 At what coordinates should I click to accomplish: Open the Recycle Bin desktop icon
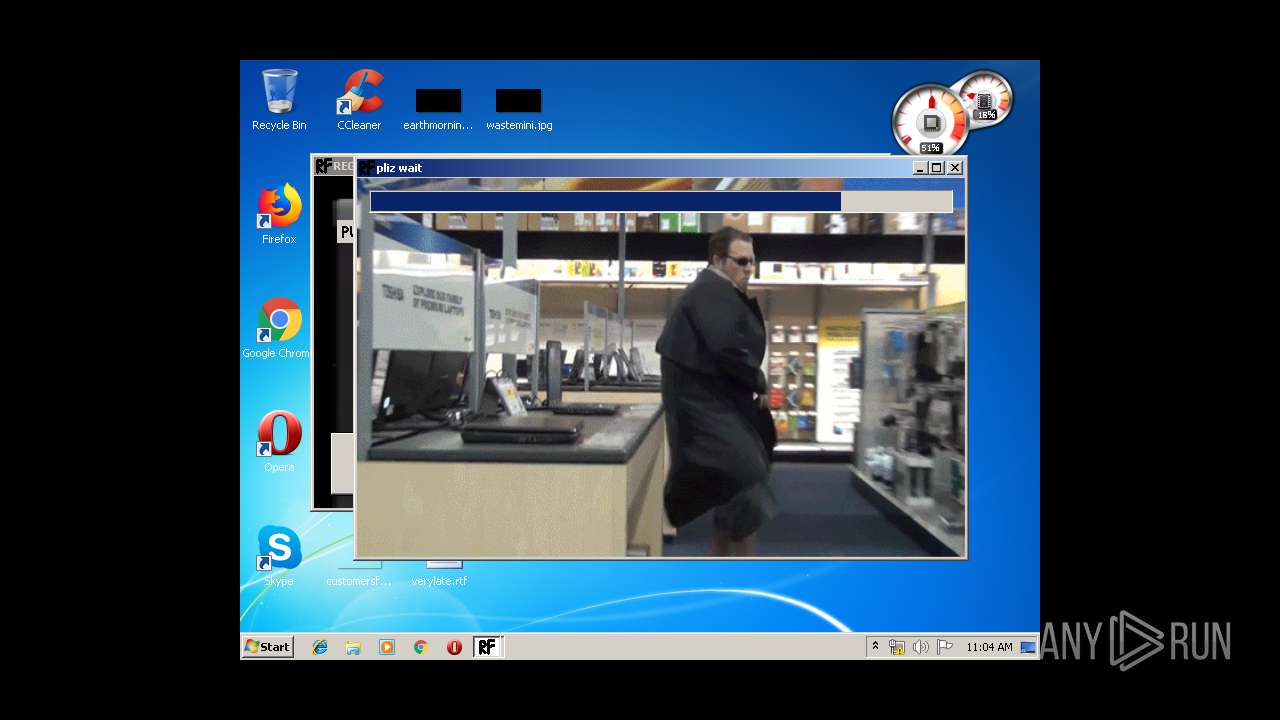(279, 100)
